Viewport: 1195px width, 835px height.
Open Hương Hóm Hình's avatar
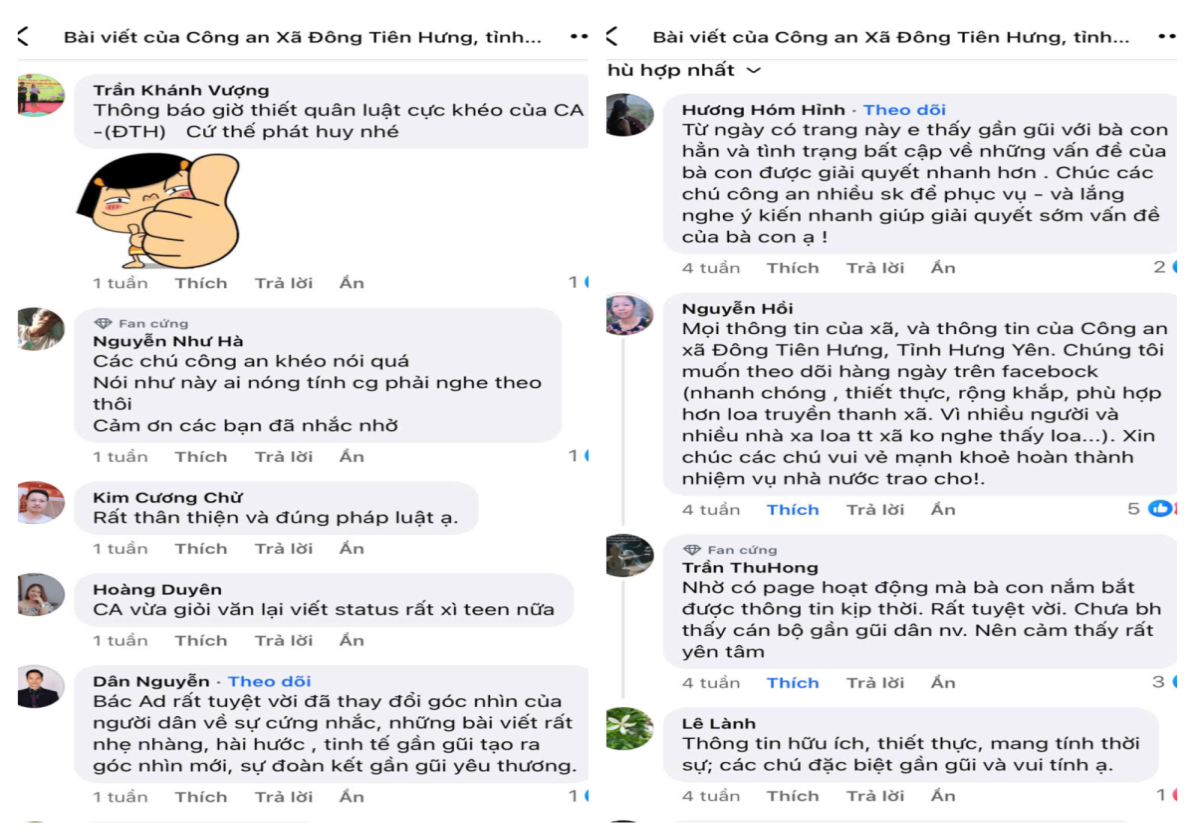click(630, 115)
